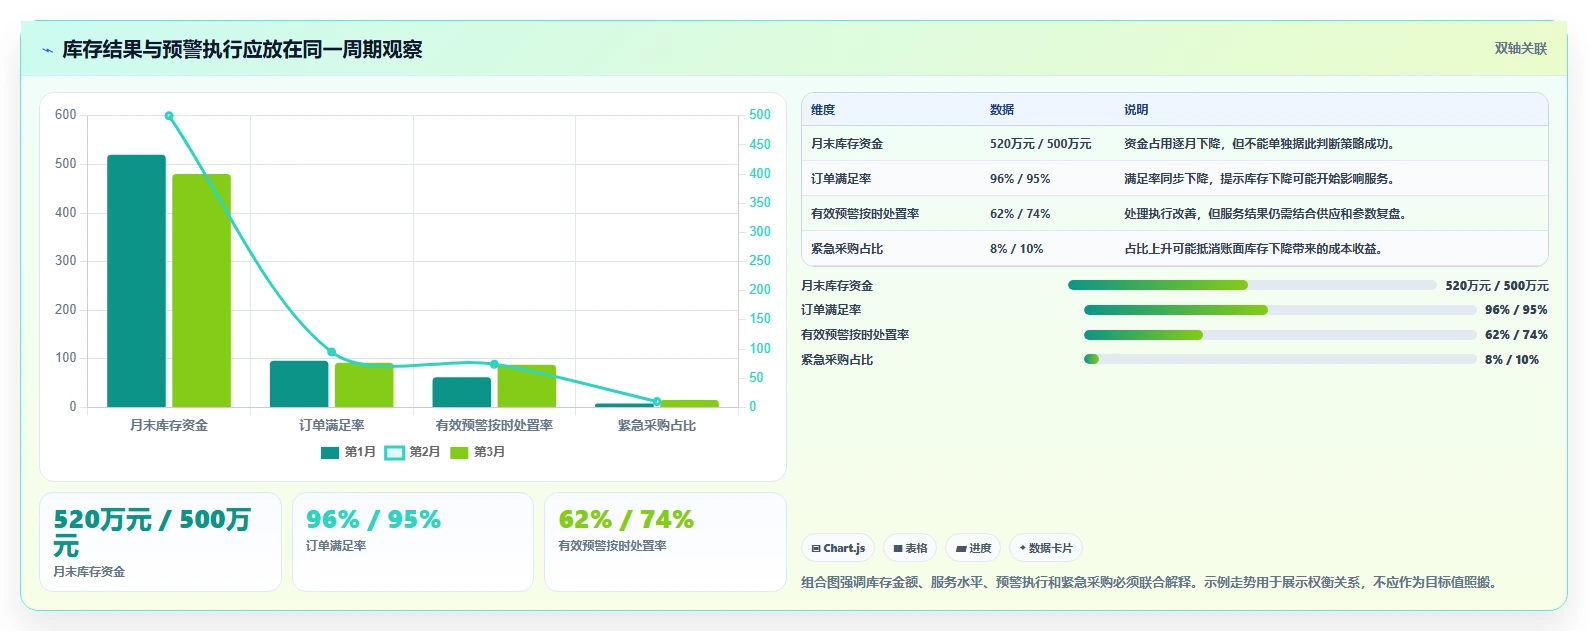Click the 第1月 bar for 订单满足率
Screen dimensions: 1588x631
click(x=299, y=384)
